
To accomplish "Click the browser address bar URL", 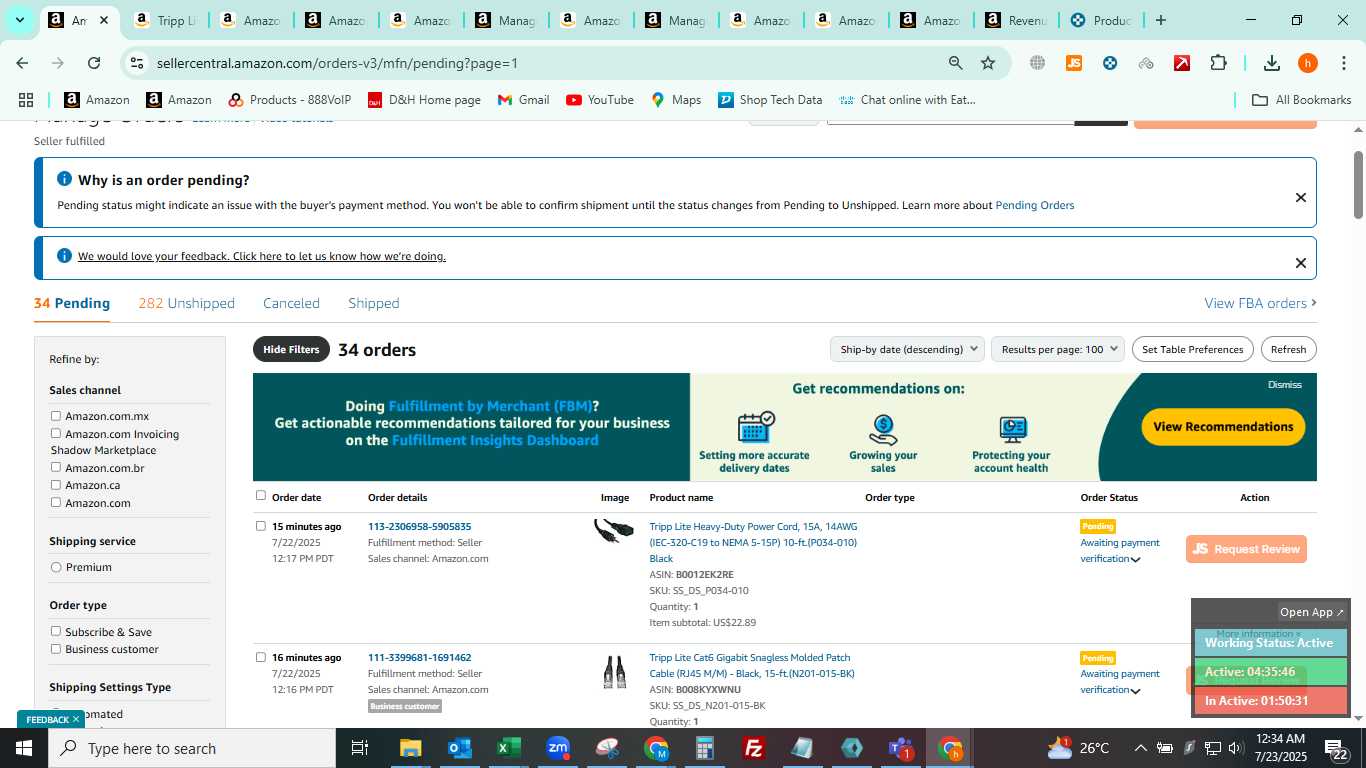I will tap(337, 63).
